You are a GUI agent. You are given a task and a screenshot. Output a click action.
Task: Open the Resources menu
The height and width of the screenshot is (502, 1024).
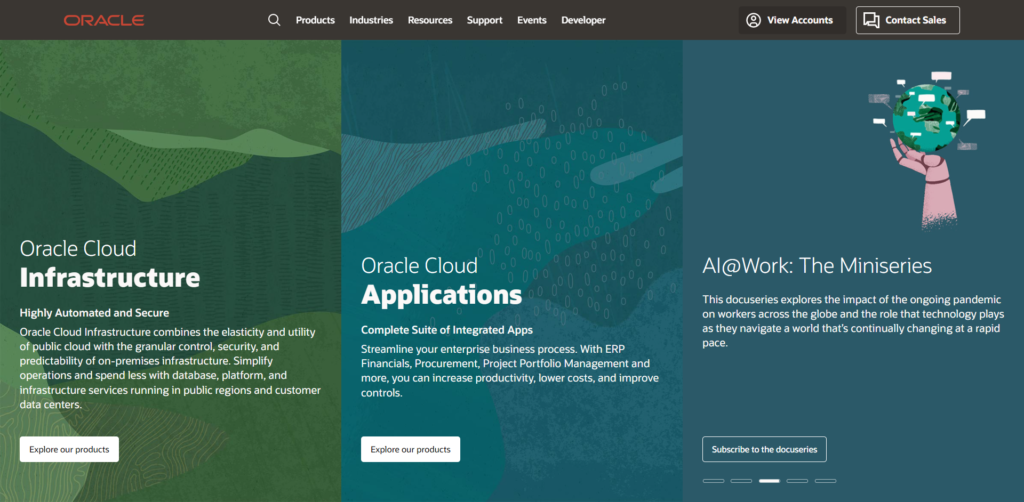click(x=430, y=20)
